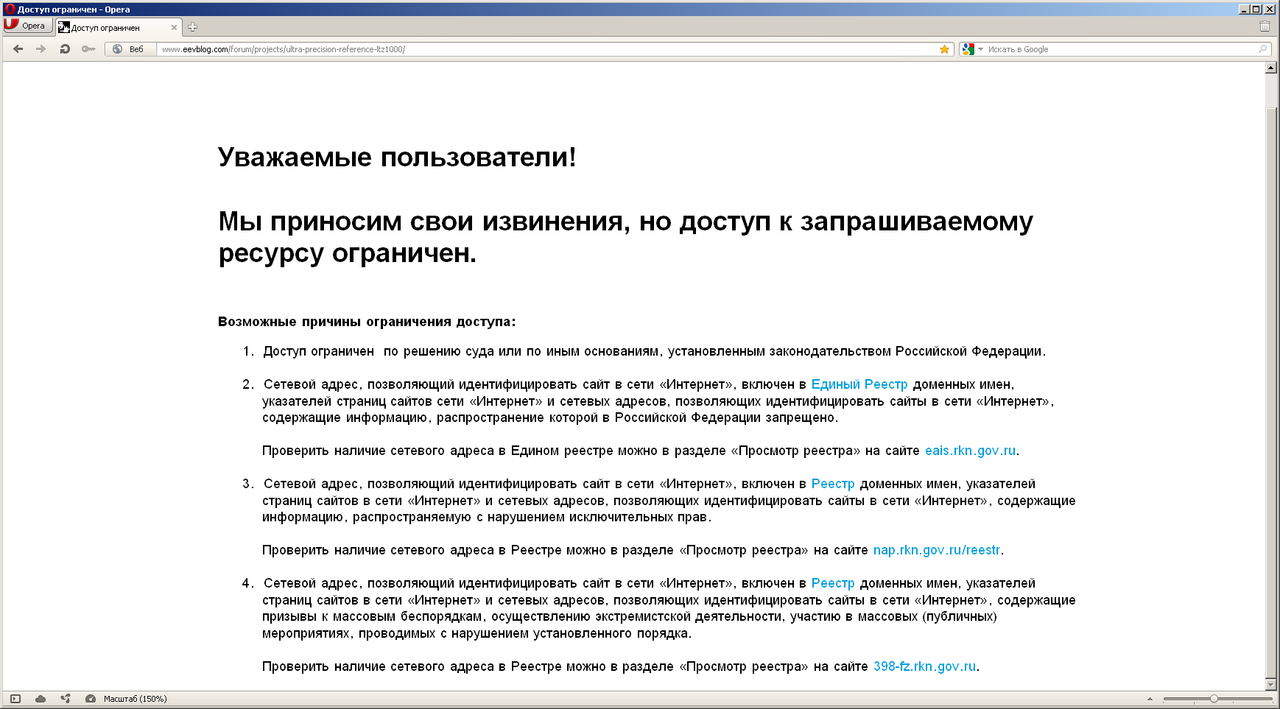Click the Opera Unite icon in status bar

66,698
